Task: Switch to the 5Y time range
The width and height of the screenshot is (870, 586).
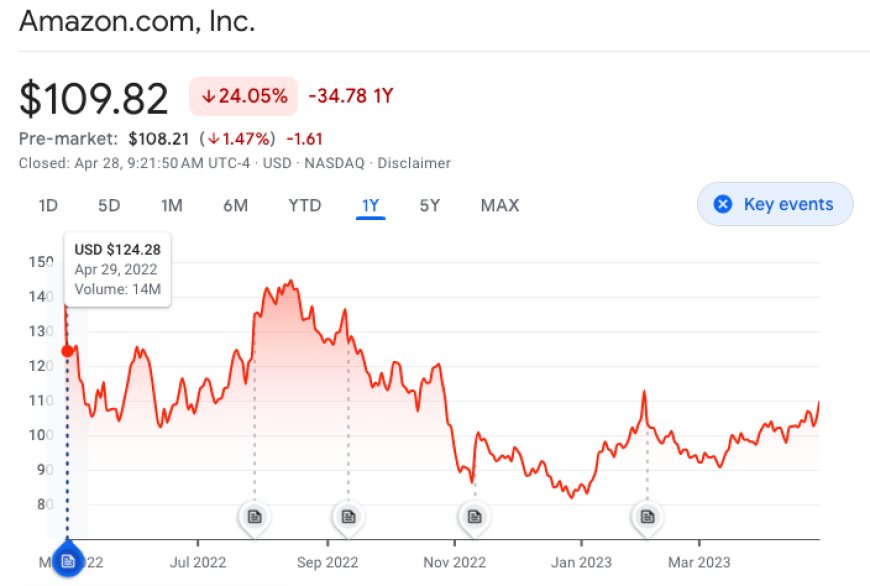Action: tap(430, 206)
